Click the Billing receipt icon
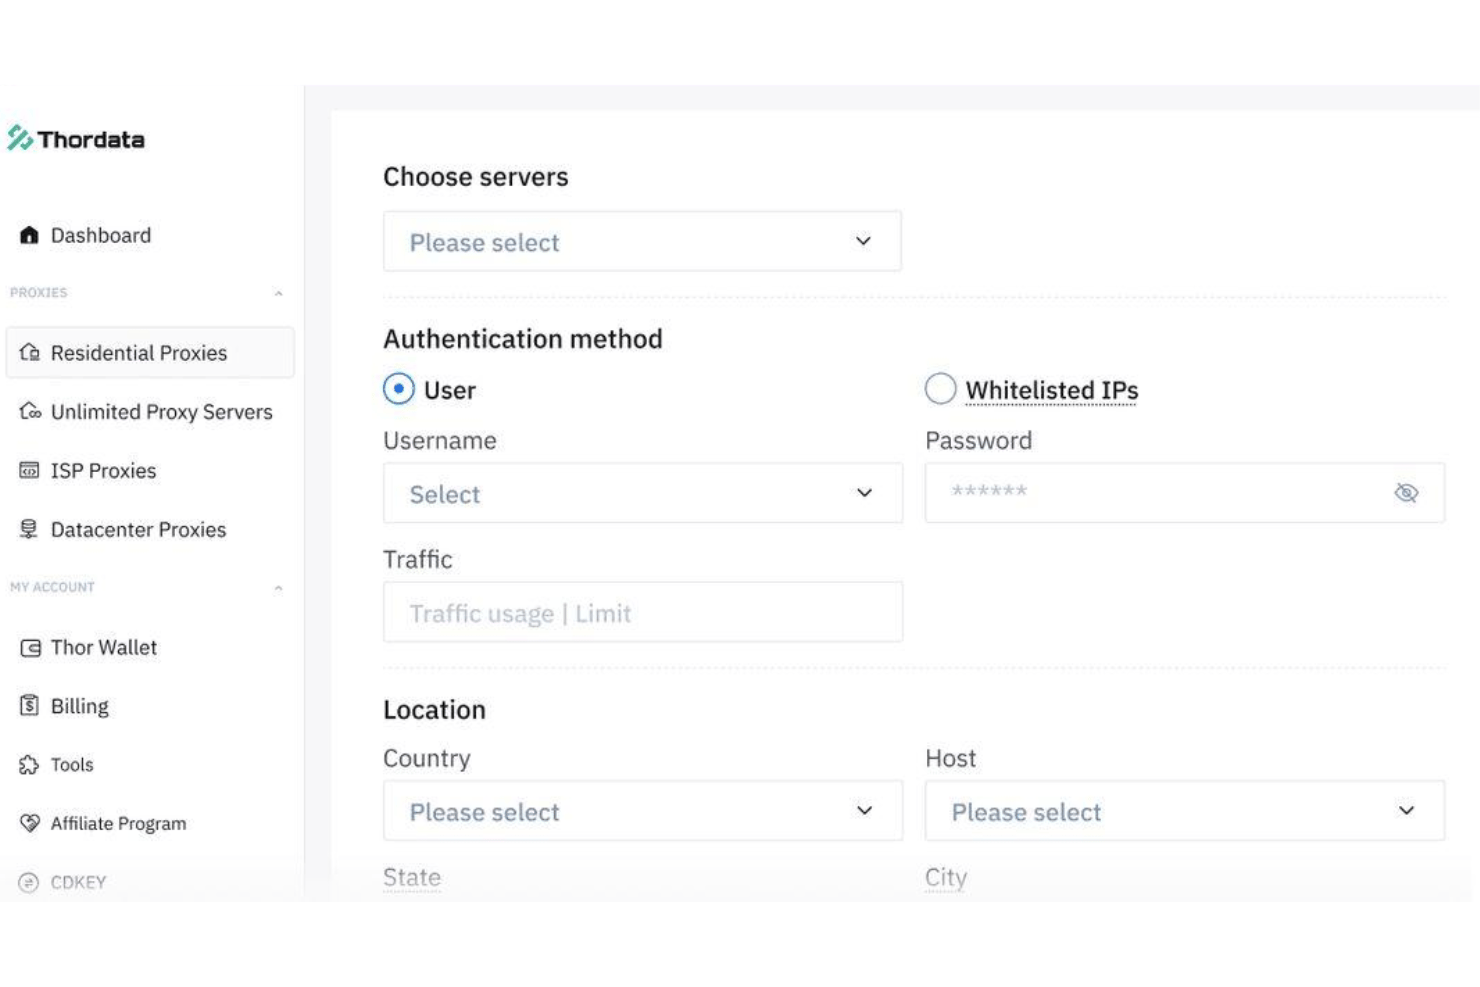Screen dimensions: 1480x987 click(x=29, y=705)
